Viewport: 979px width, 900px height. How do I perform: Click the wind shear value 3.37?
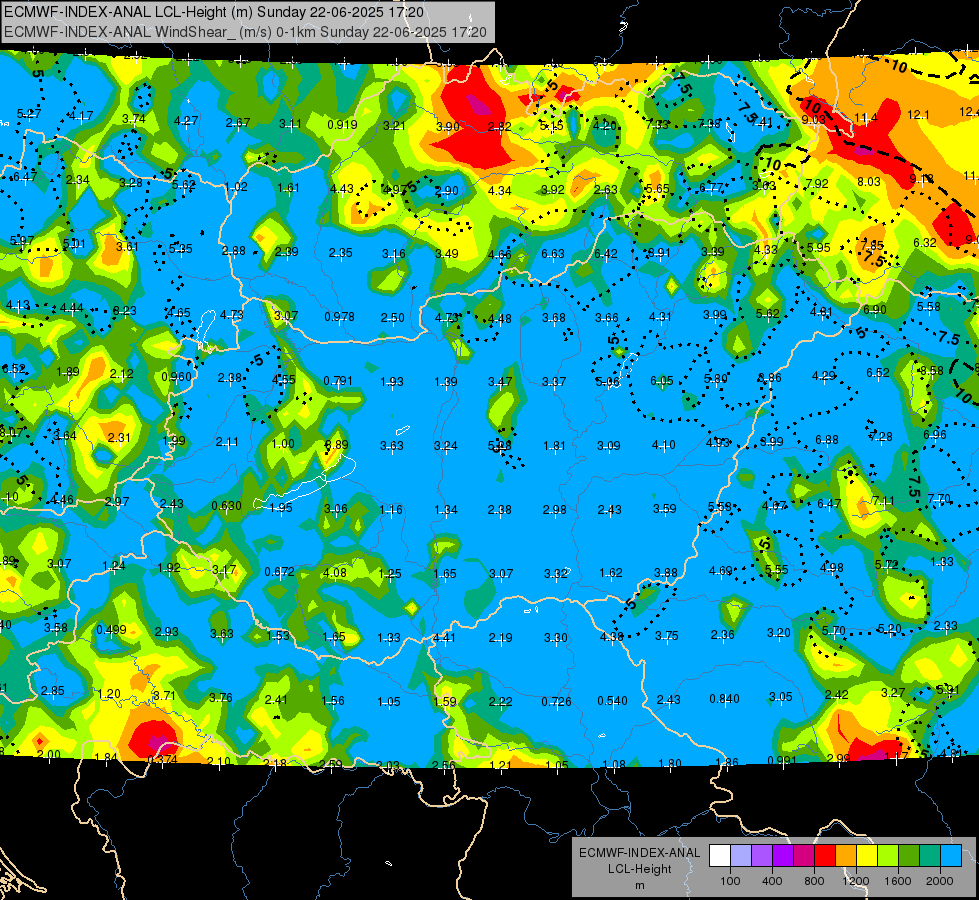click(554, 382)
